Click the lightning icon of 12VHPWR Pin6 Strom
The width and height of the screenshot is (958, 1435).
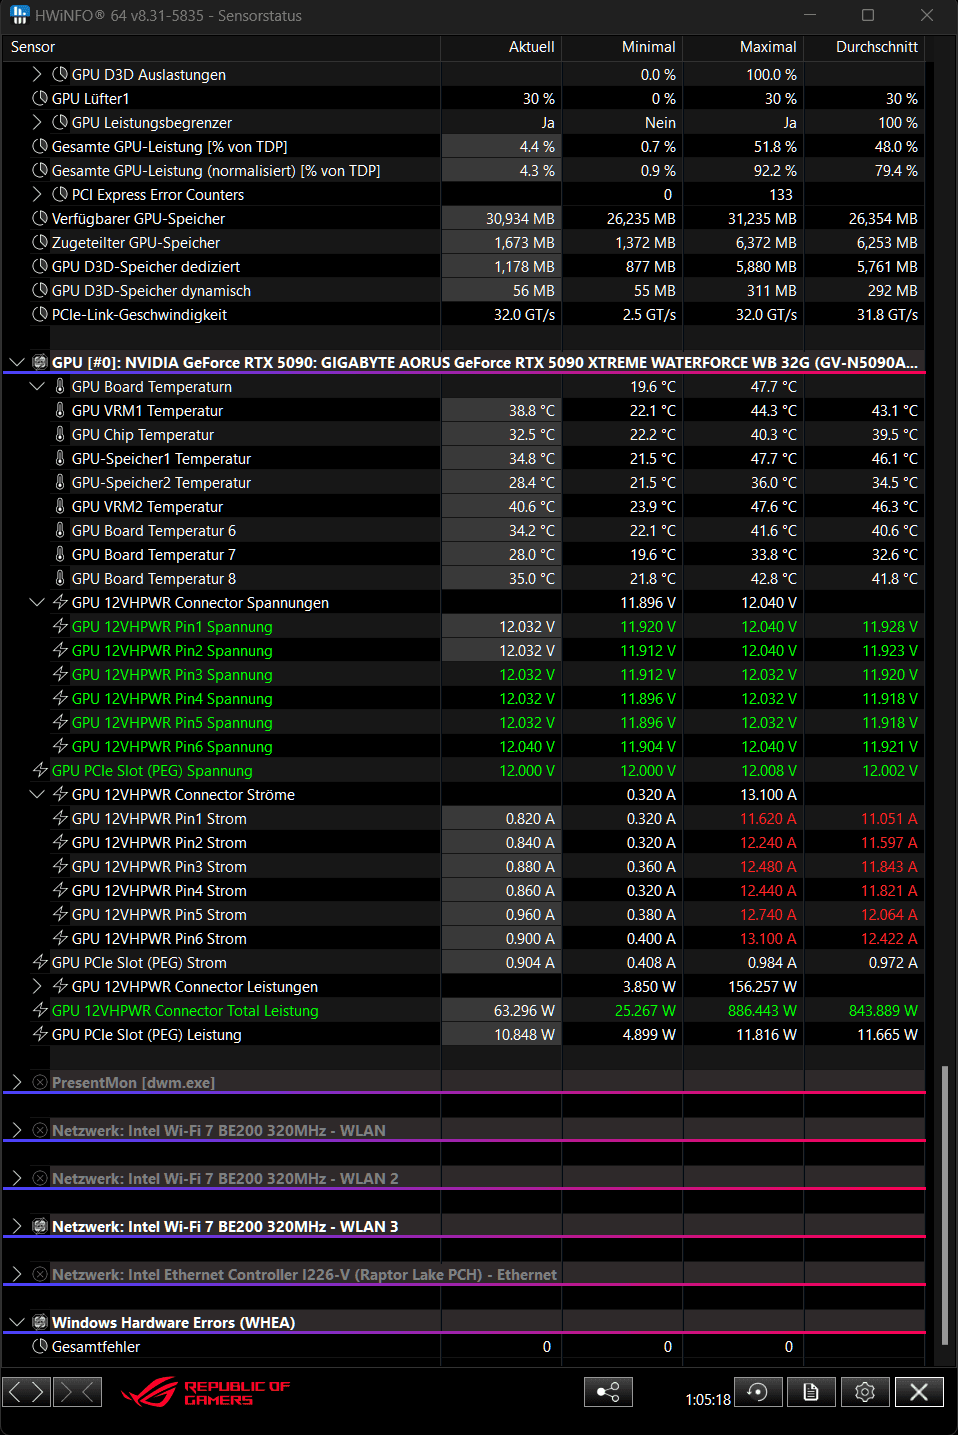tap(60, 939)
